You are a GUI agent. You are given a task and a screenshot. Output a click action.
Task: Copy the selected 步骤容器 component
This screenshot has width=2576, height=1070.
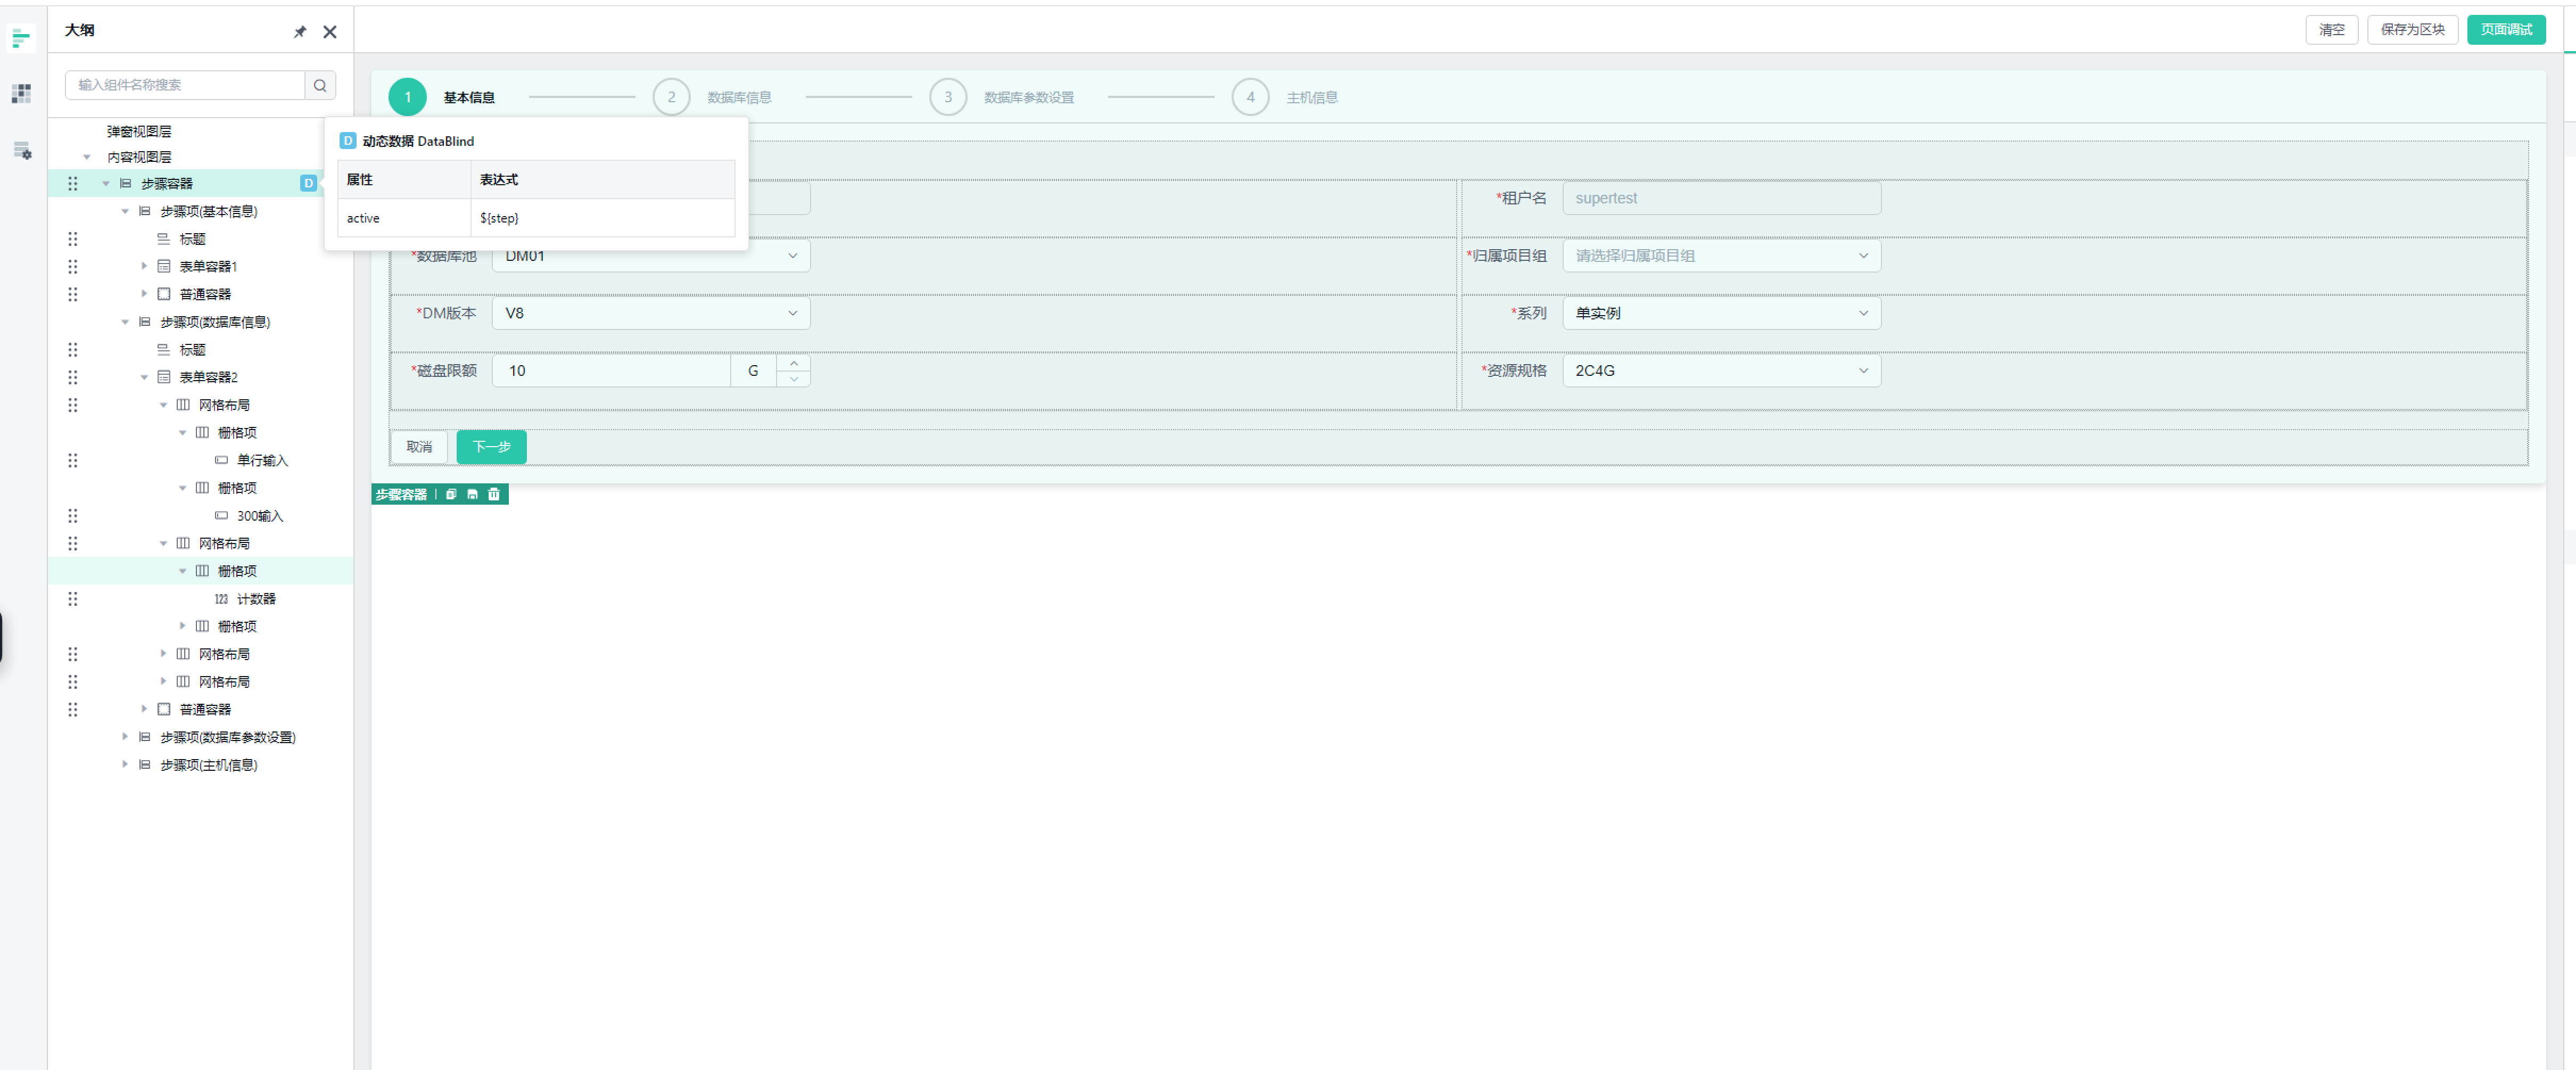click(x=451, y=494)
